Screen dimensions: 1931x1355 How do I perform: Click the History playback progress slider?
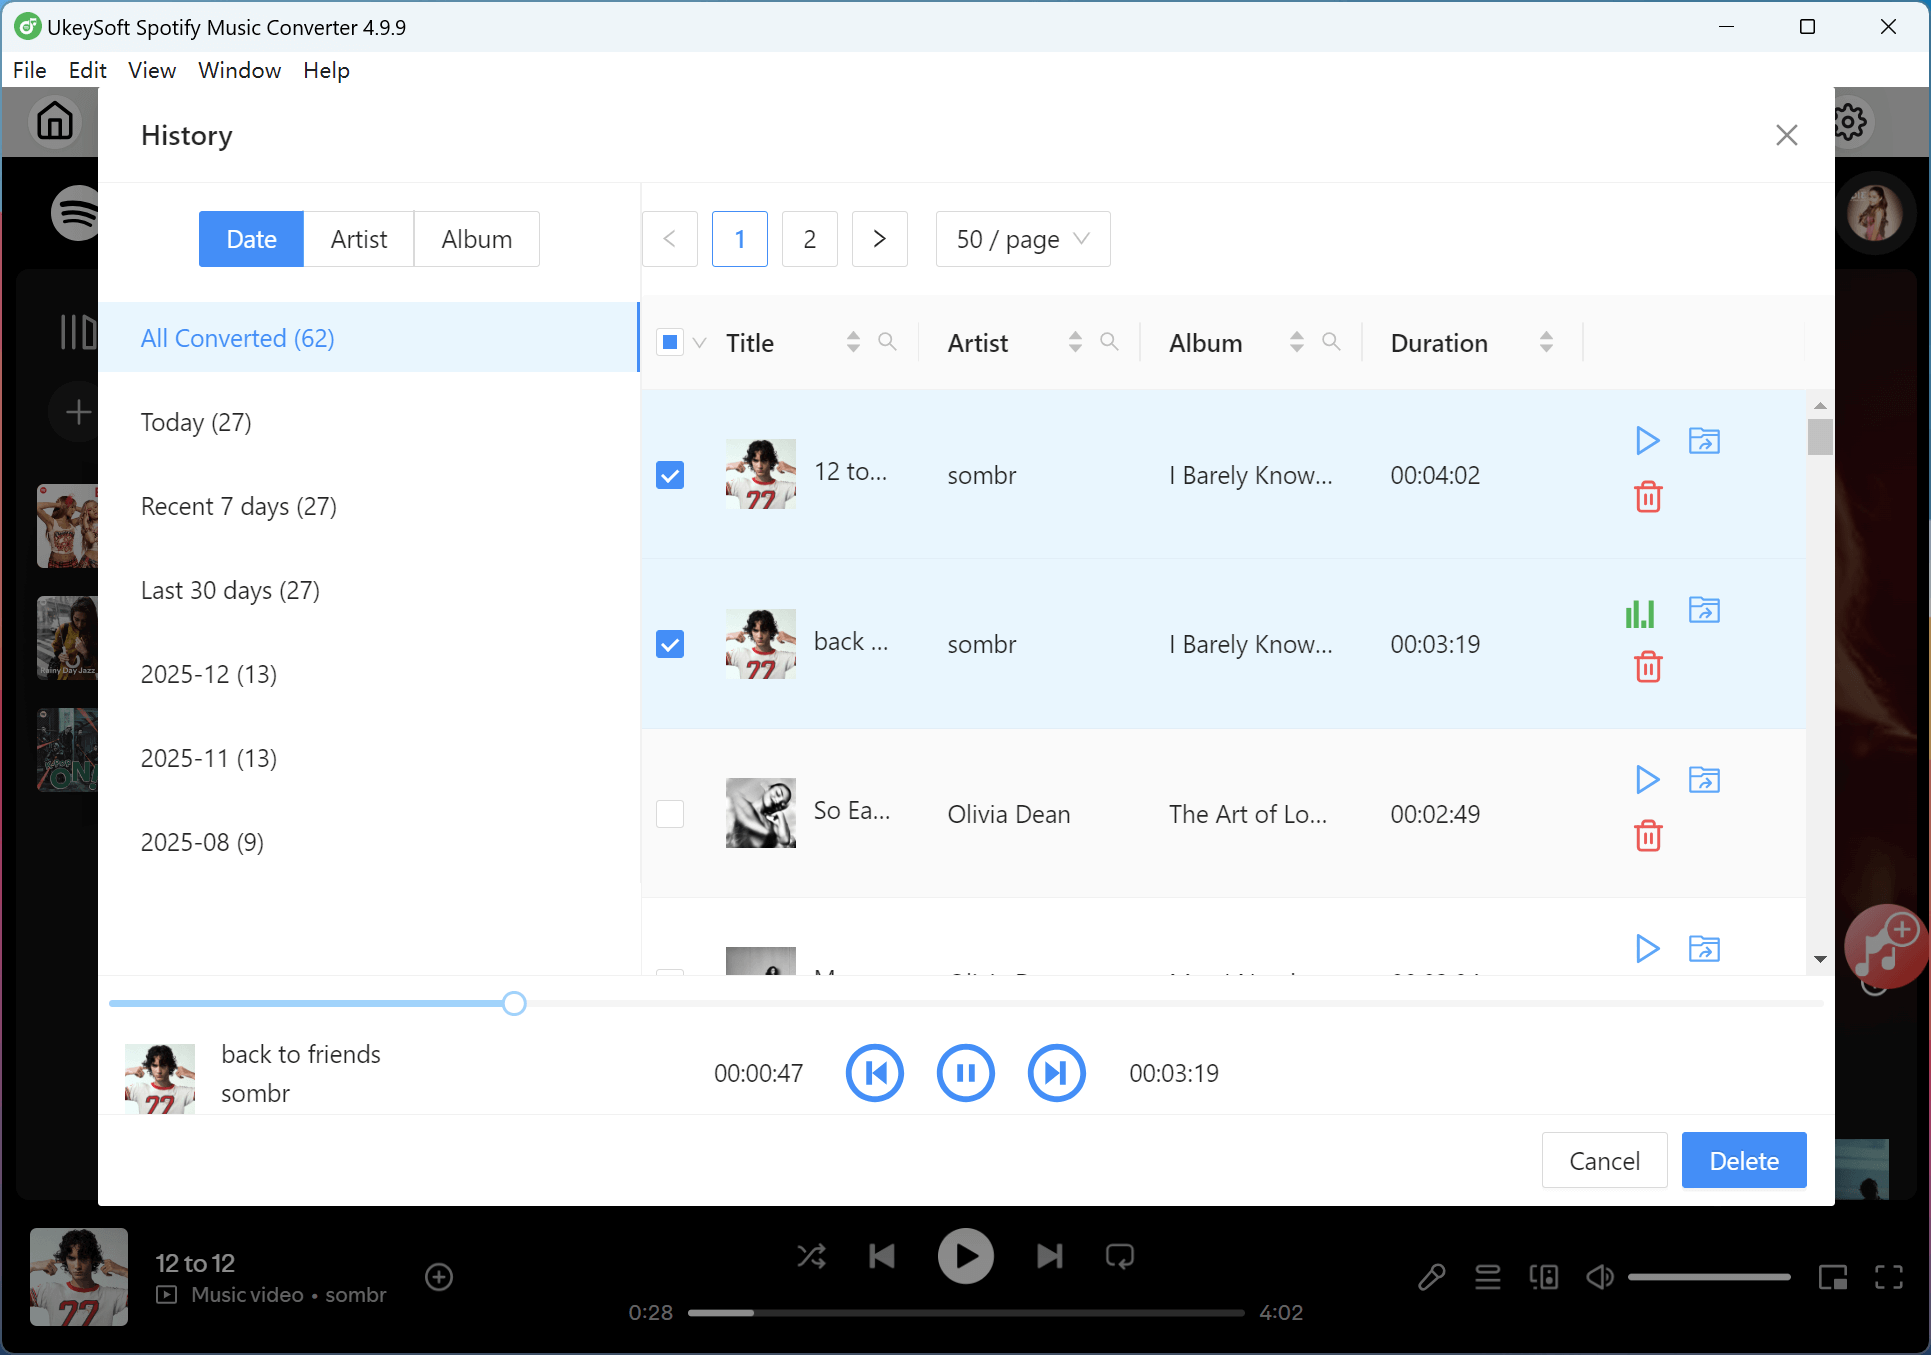point(514,1003)
